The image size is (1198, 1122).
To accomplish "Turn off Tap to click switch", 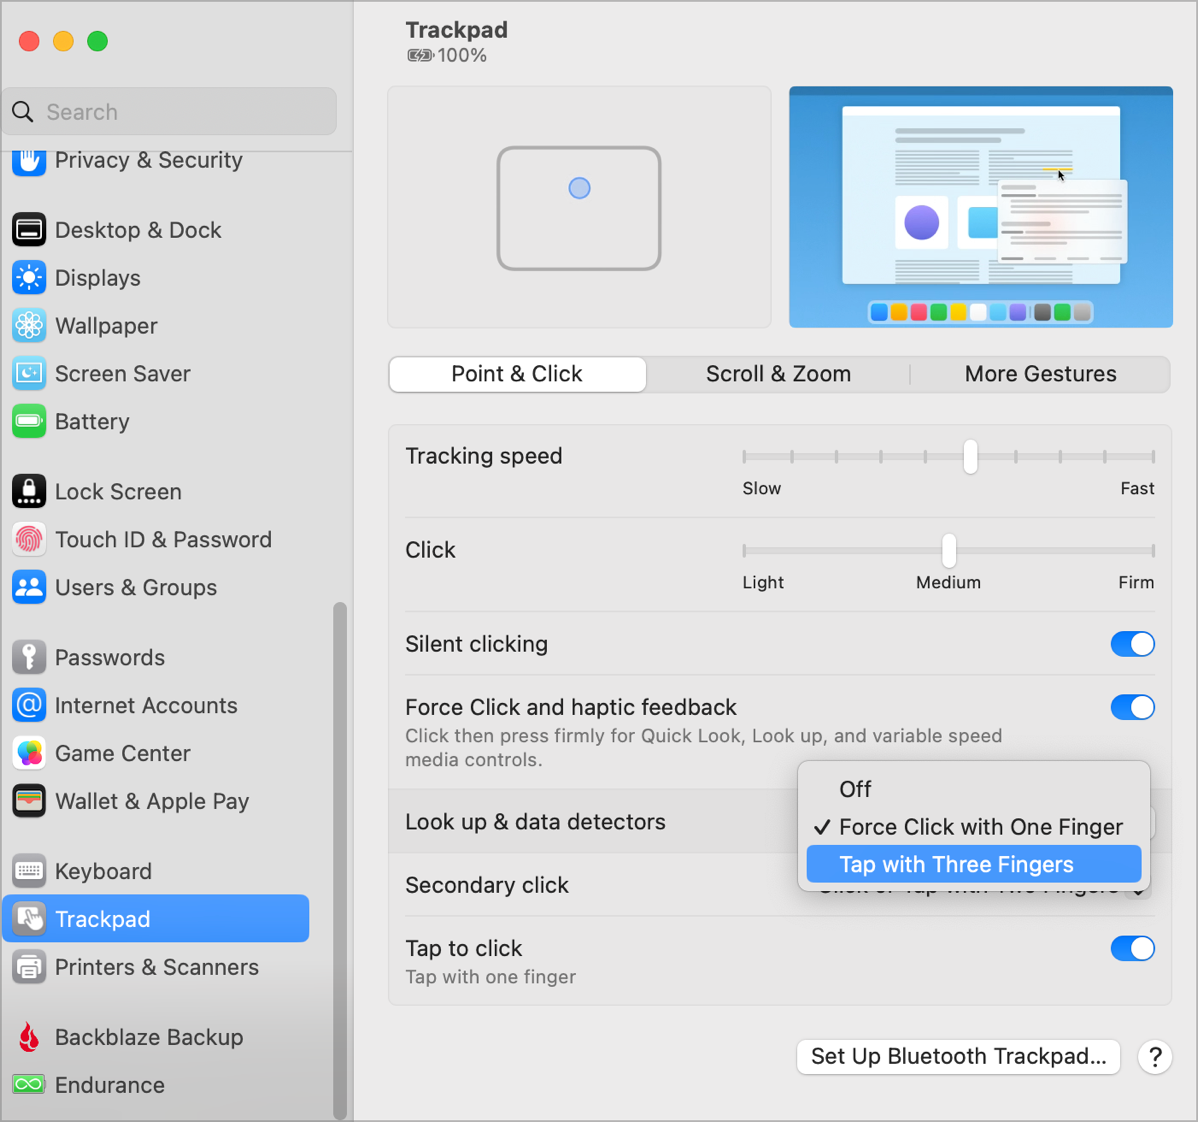I will [1132, 949].
